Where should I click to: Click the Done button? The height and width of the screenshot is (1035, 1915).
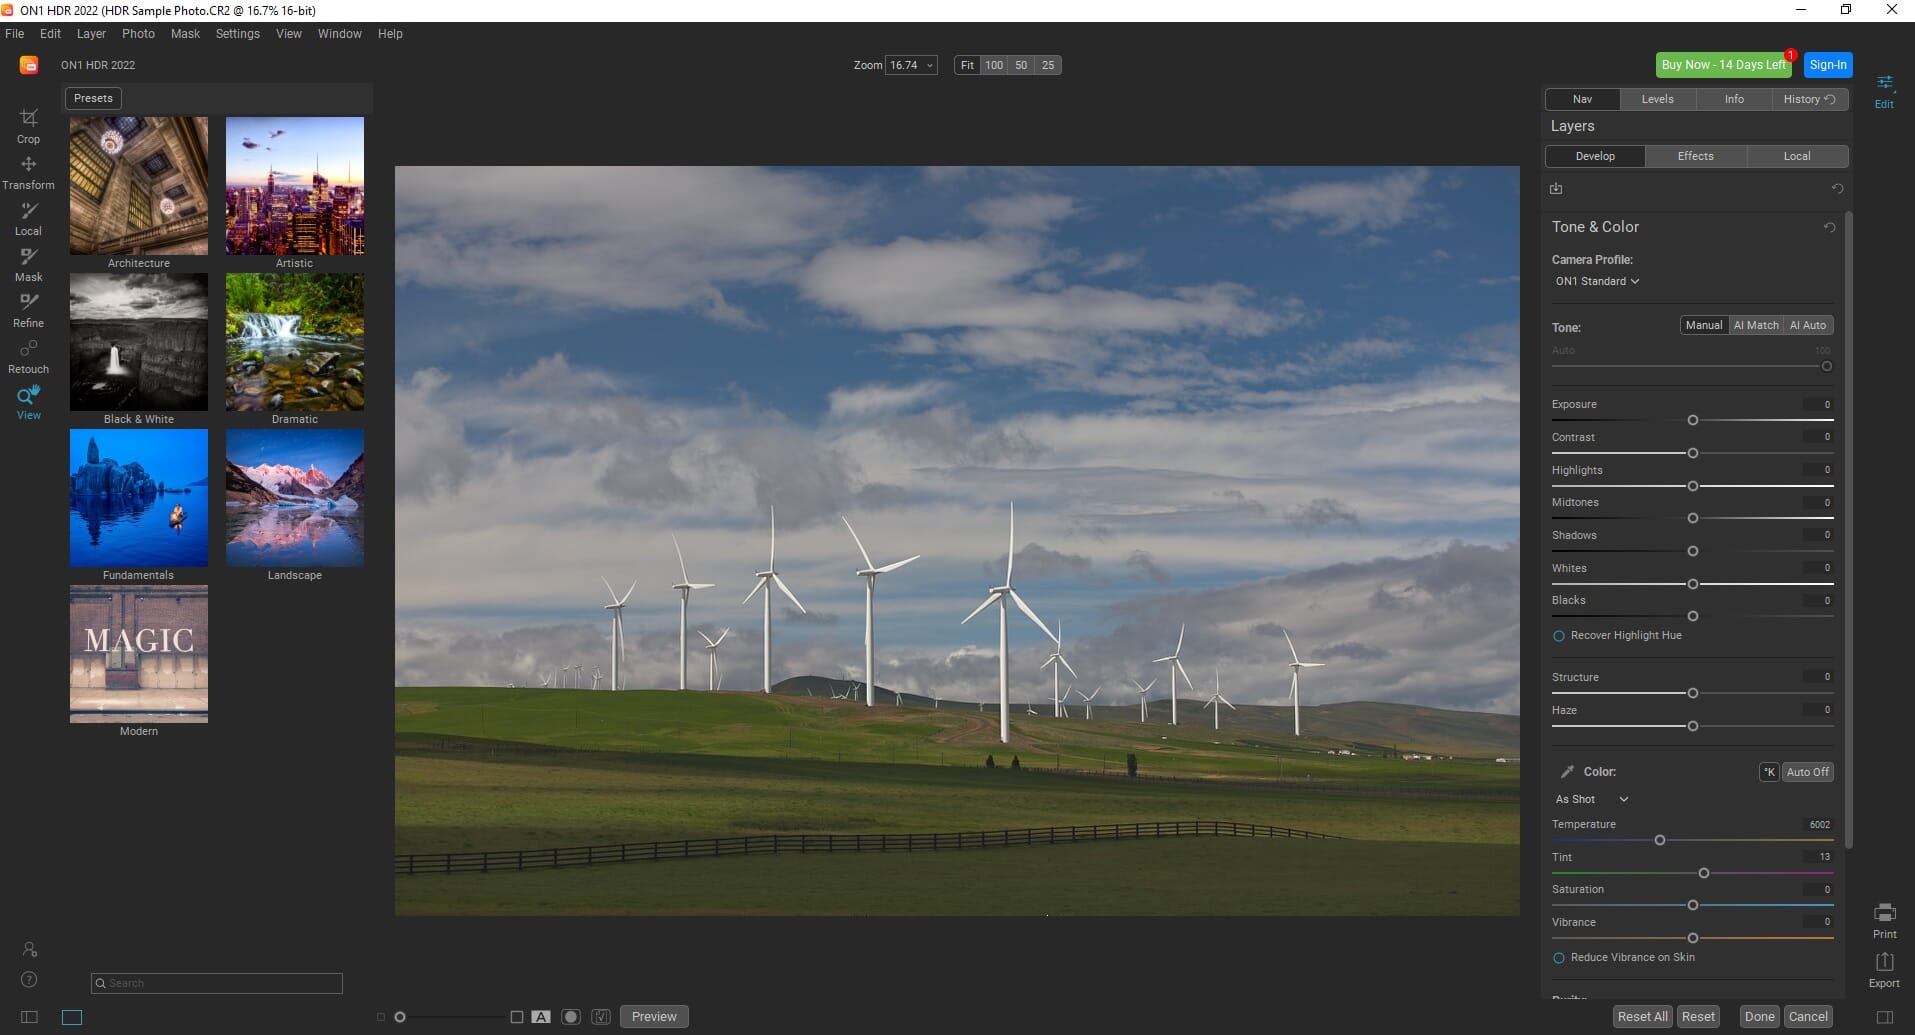(x=1759, y=1017)
